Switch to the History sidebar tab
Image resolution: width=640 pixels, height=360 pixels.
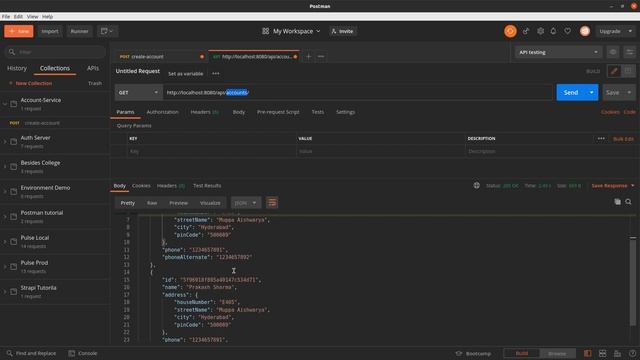tap(17, 68)
